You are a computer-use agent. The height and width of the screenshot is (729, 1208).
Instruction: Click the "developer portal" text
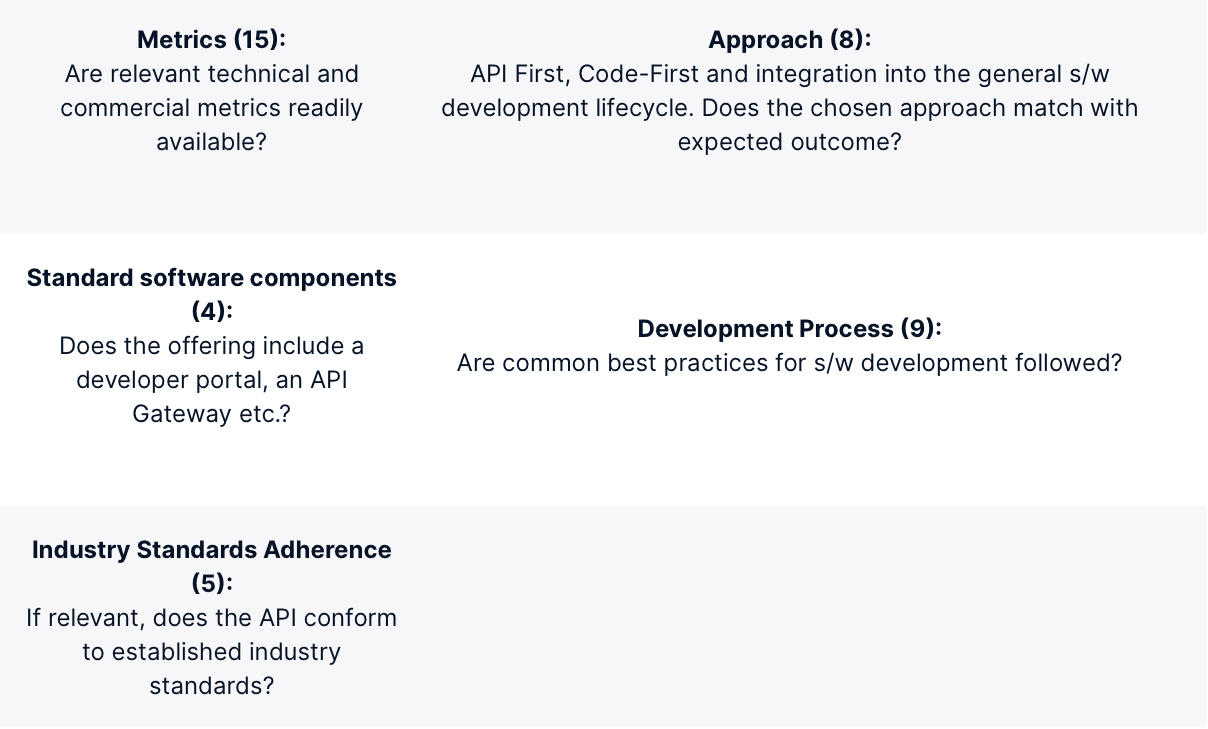point(151,380)
